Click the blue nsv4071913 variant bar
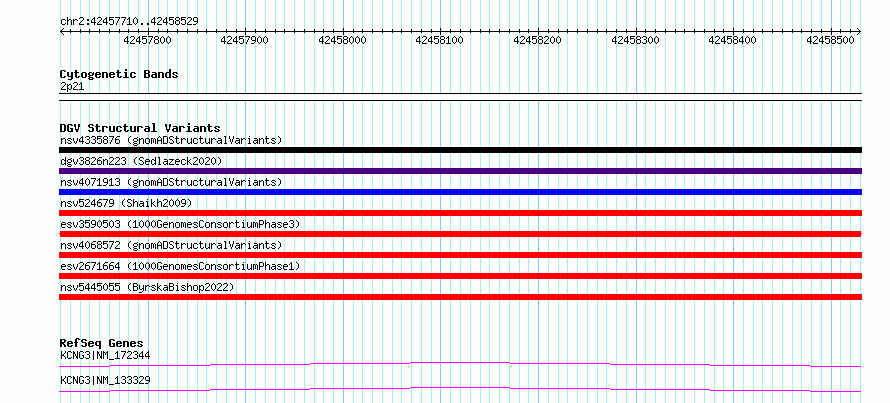The width and height of the screenshot is (890, 403). (460, 192)
